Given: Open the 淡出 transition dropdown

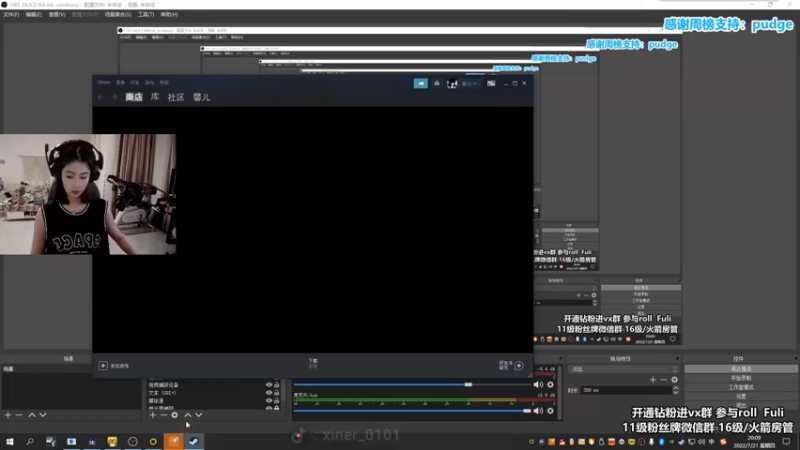Looking at the screenshot, I should point(624,369).
